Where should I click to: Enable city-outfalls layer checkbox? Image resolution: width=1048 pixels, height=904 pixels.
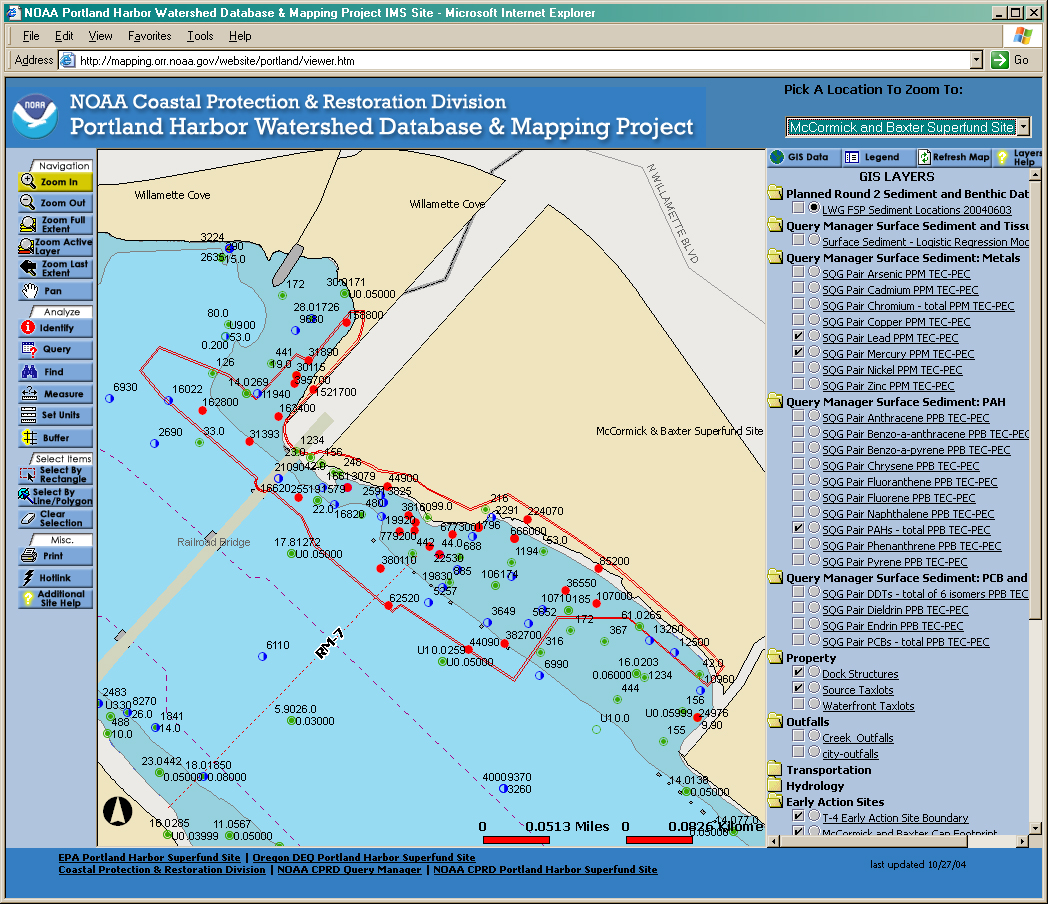(x=798, y=751)
